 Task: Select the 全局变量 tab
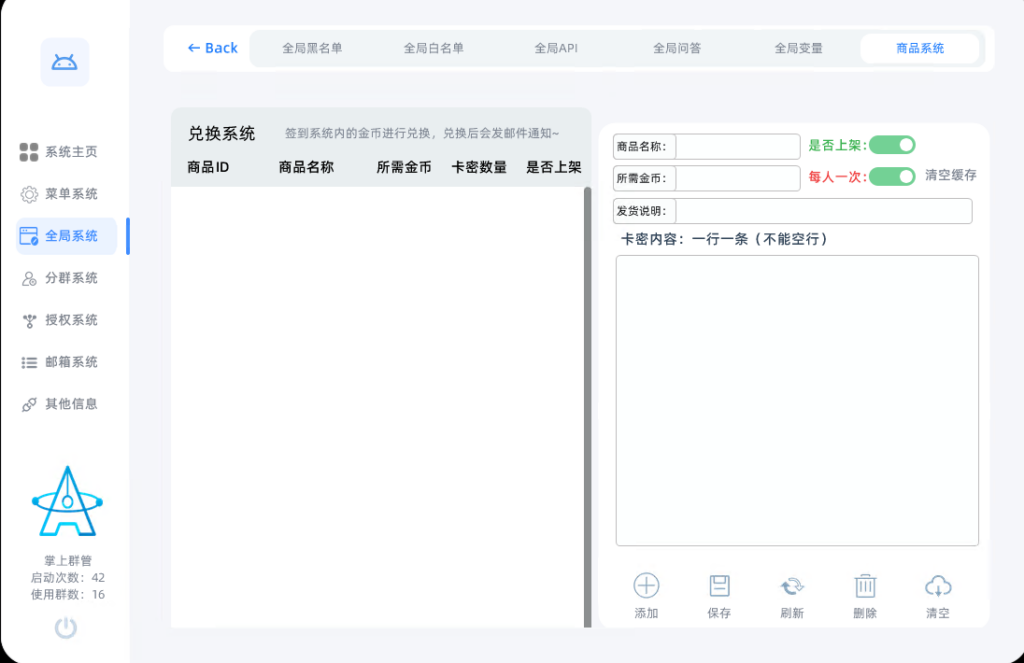(x=798, y=47)
